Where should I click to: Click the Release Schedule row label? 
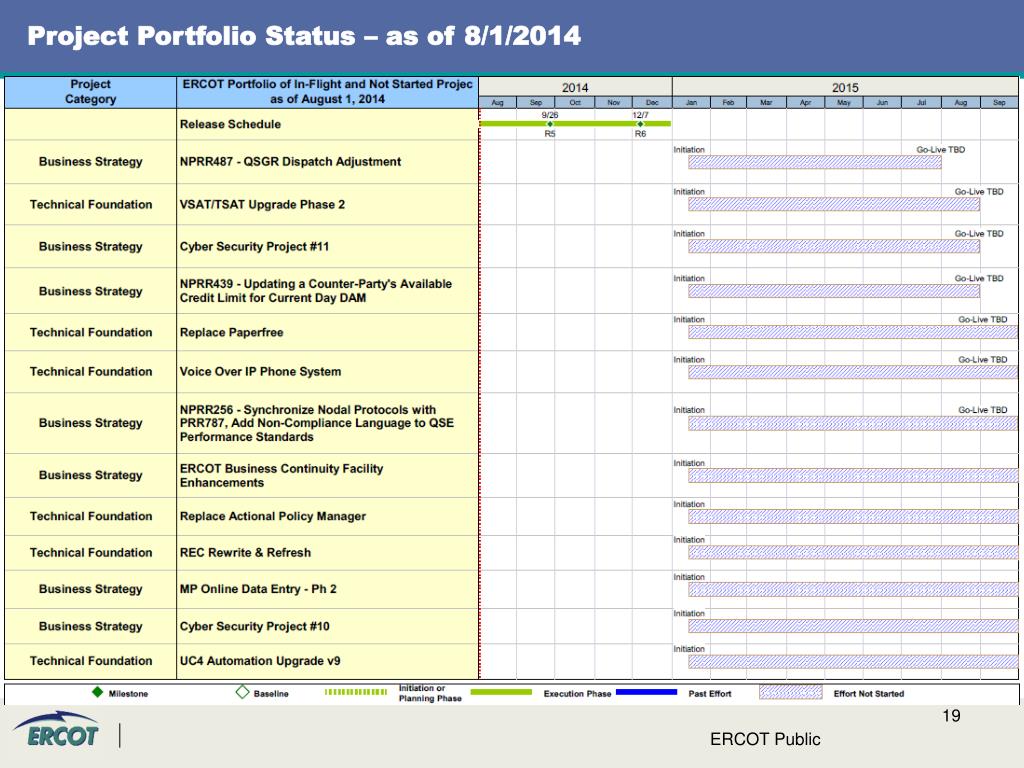pyautogui.click(x=231, y=124)
